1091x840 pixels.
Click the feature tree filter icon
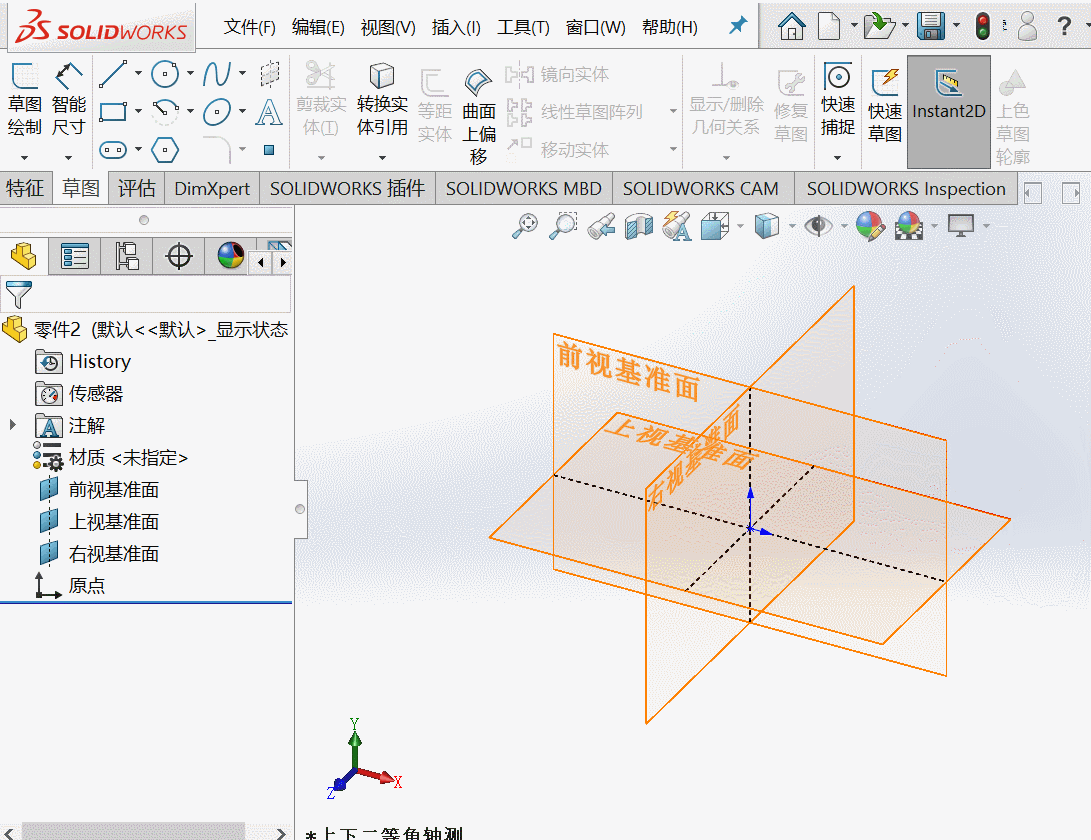[18, 294]
